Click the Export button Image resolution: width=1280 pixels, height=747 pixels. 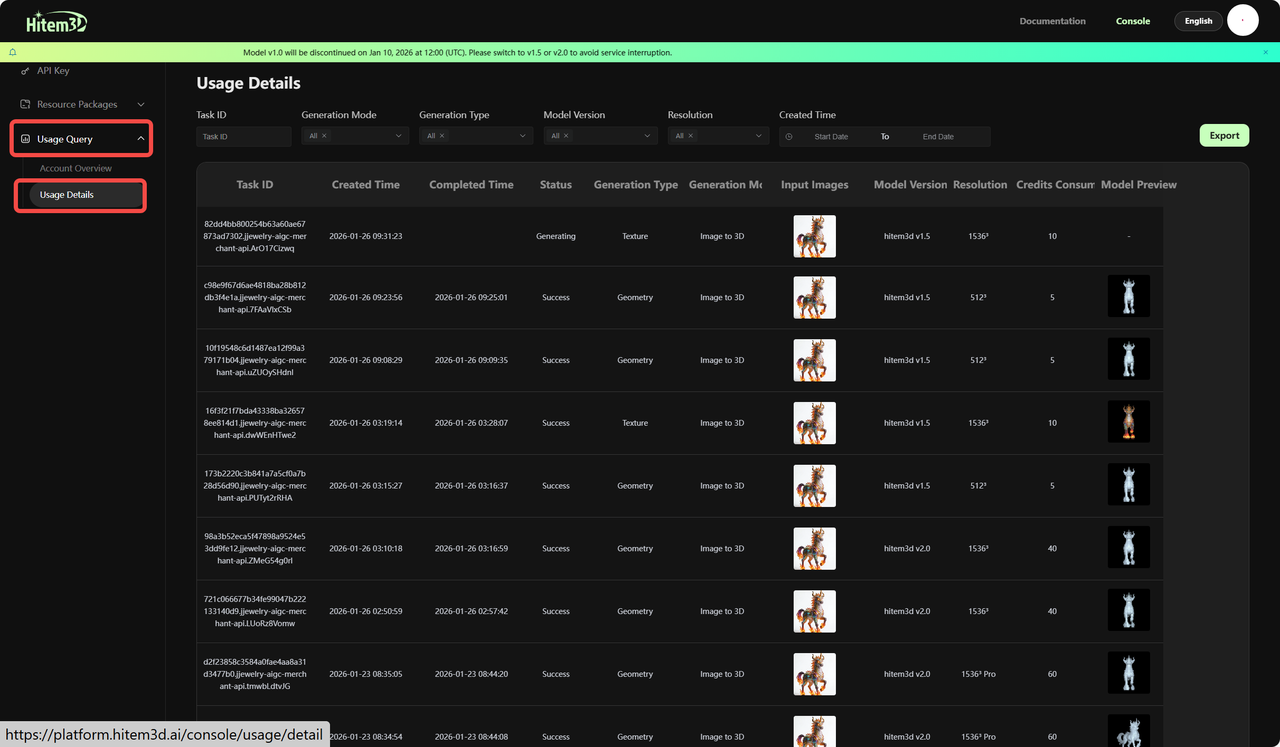(1224, 136)
